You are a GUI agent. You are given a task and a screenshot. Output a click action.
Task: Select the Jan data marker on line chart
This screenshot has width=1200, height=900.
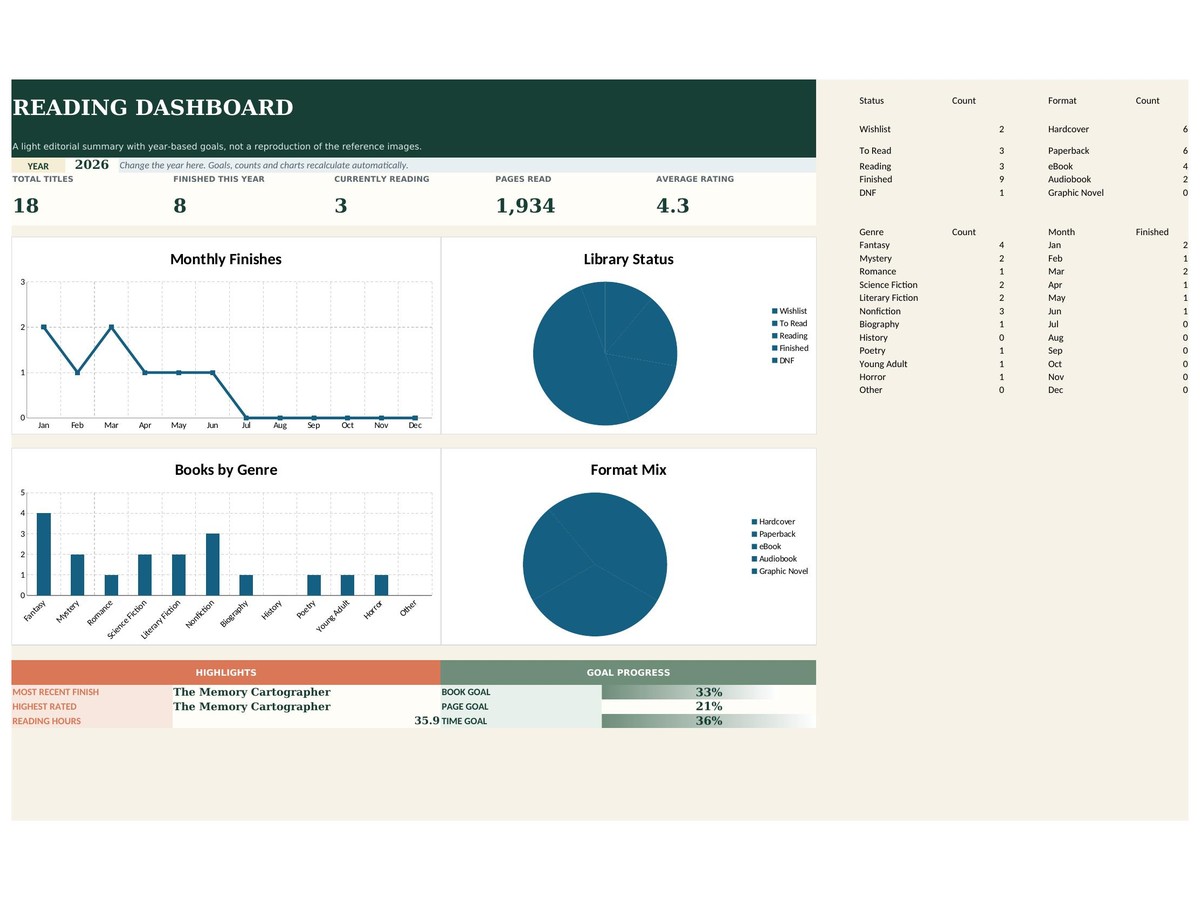coord(44,327)
